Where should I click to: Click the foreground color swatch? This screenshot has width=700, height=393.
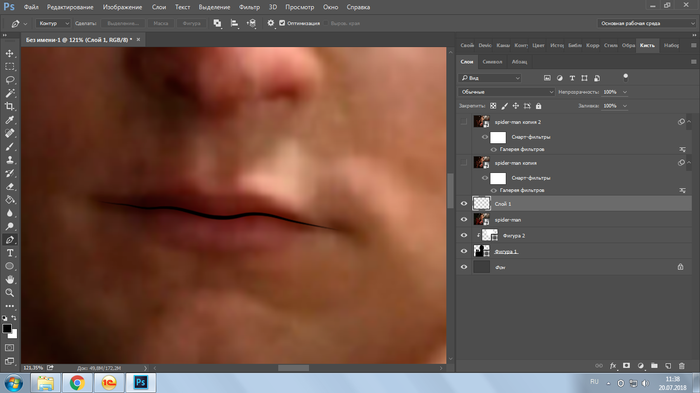(x=7, y=329)
